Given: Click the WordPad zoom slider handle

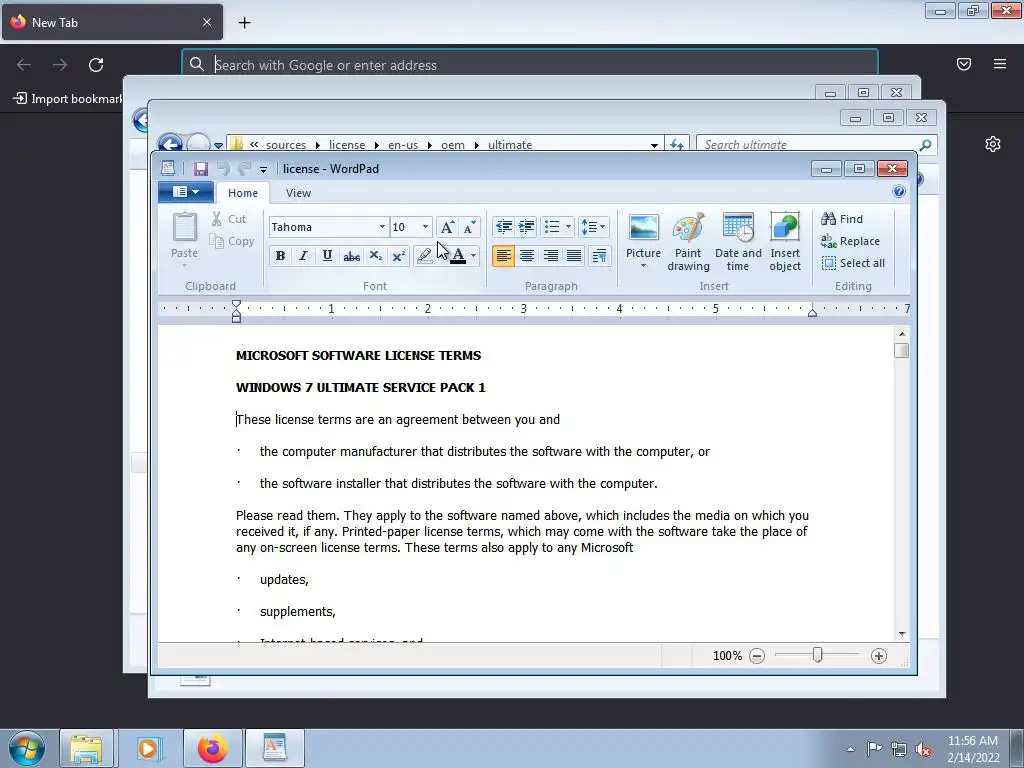Looking at the screenshot, I should click(817, 654).
